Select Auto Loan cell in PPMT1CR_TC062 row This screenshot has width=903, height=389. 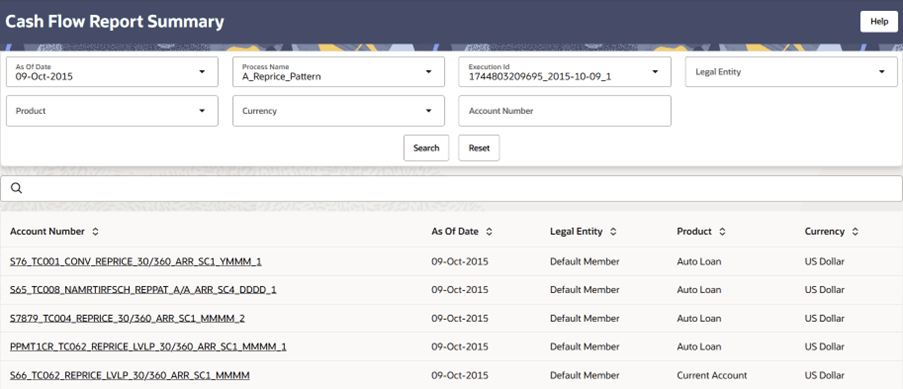coord(699,347)
